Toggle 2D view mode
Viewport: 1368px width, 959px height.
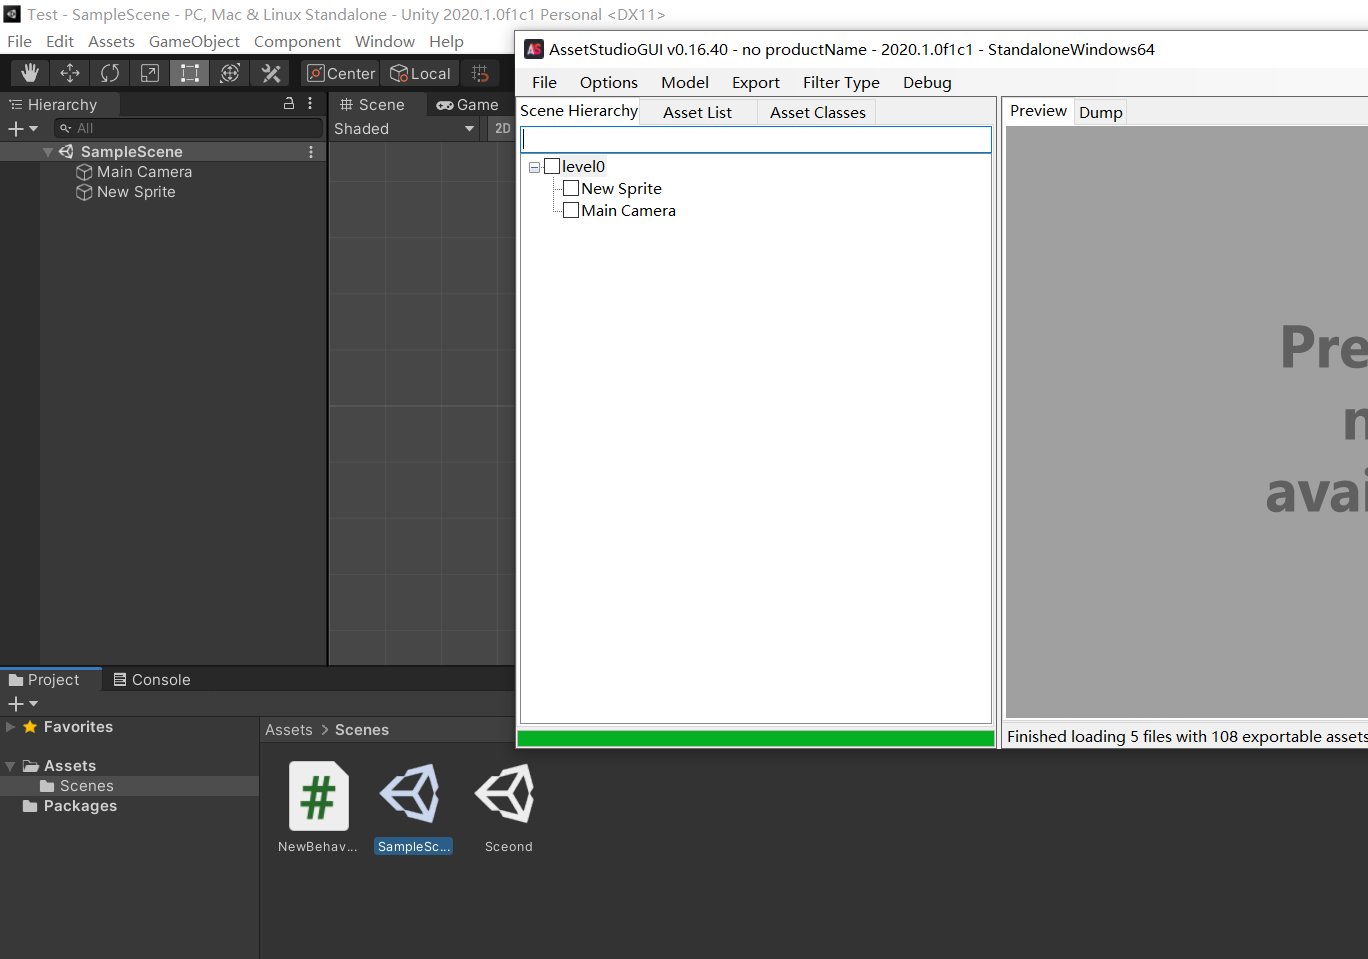(502, 128)
